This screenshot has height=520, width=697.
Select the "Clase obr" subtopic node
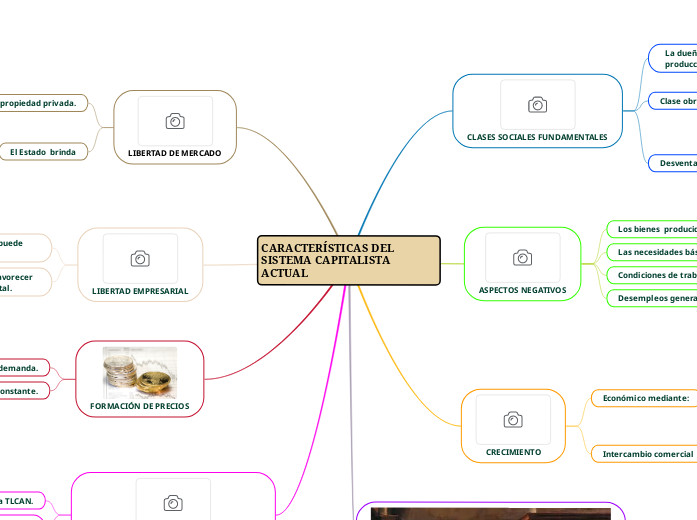click(674, 101)
